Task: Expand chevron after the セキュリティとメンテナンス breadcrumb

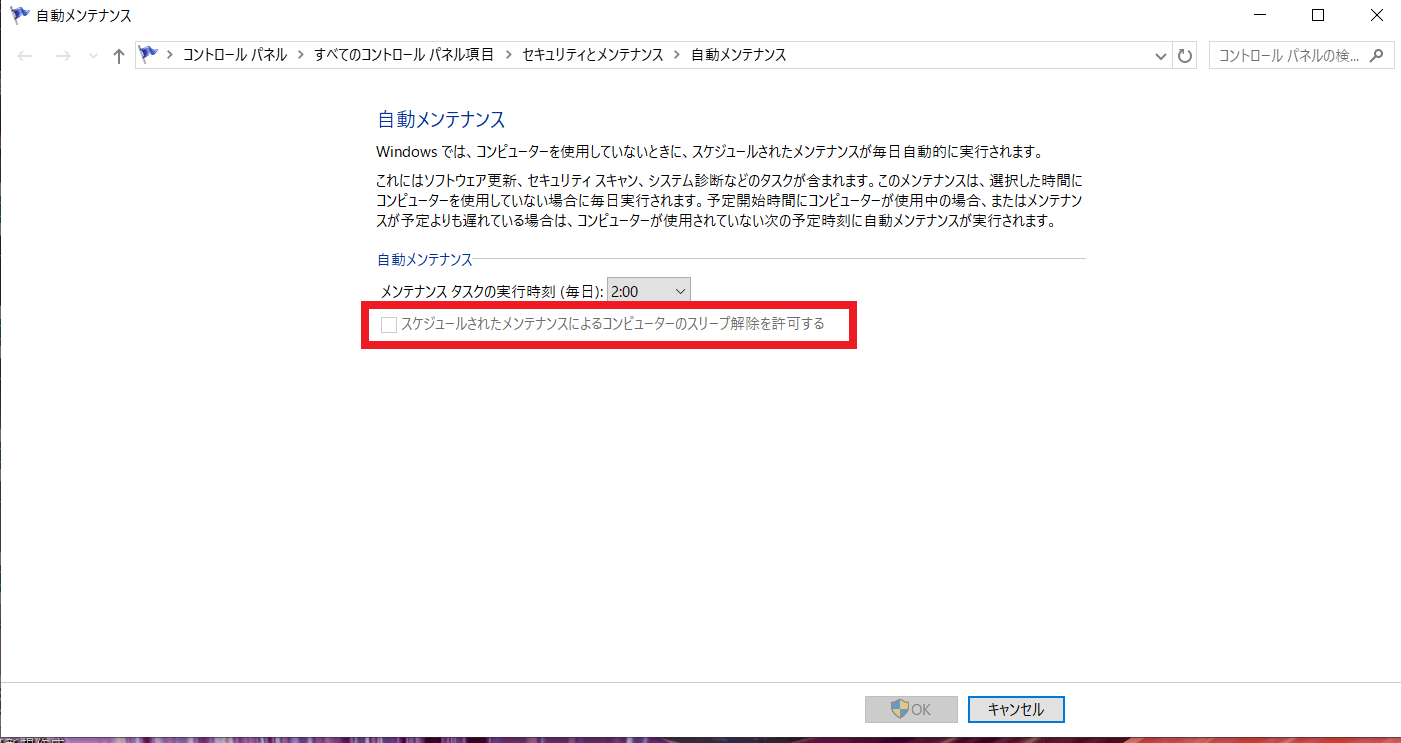Action: click(677, 55)
